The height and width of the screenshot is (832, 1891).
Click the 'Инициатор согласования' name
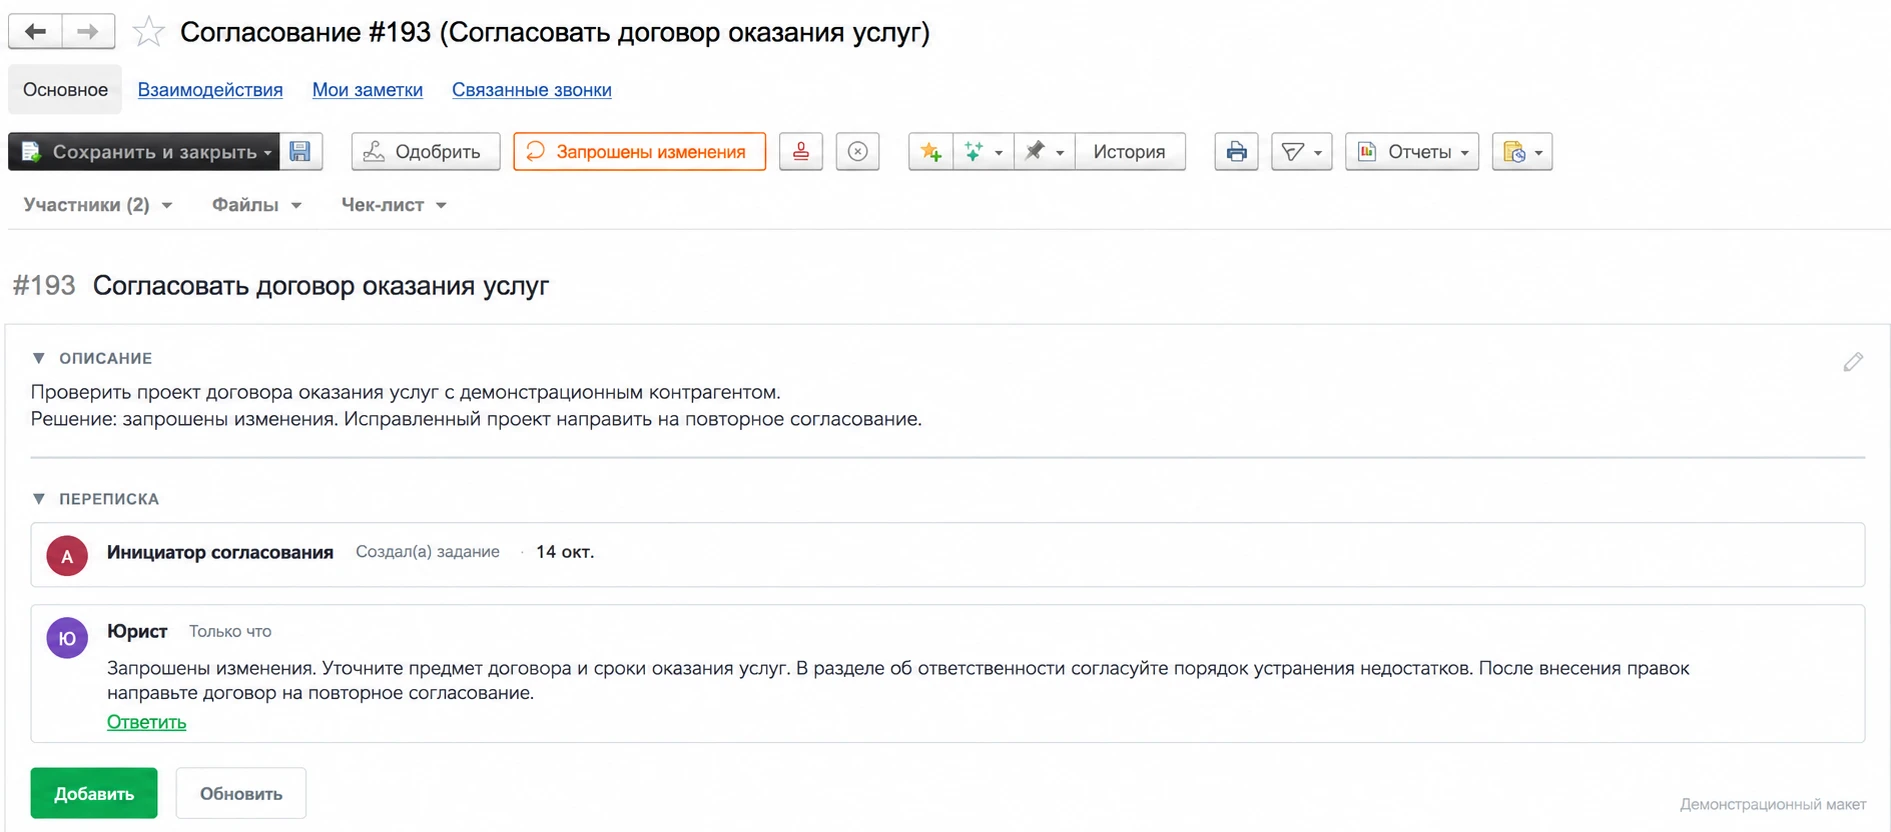[x=220, y=552]
